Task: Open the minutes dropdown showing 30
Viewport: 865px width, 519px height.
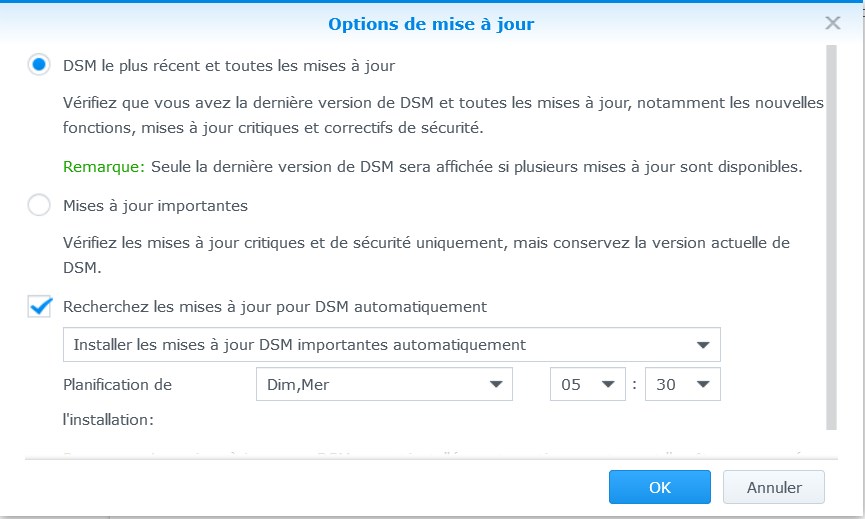Action: [683, 384]
